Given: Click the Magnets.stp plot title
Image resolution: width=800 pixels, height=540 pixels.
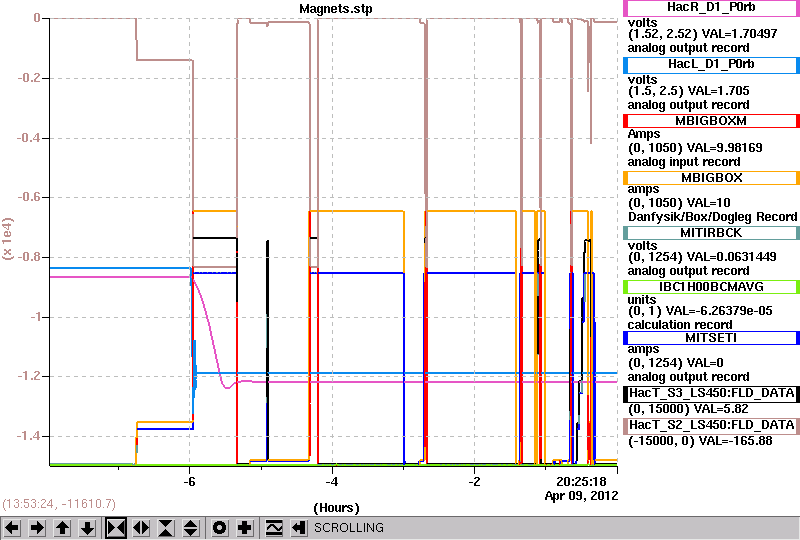Looking at the screenshot, I should click(x=336, y=9).
